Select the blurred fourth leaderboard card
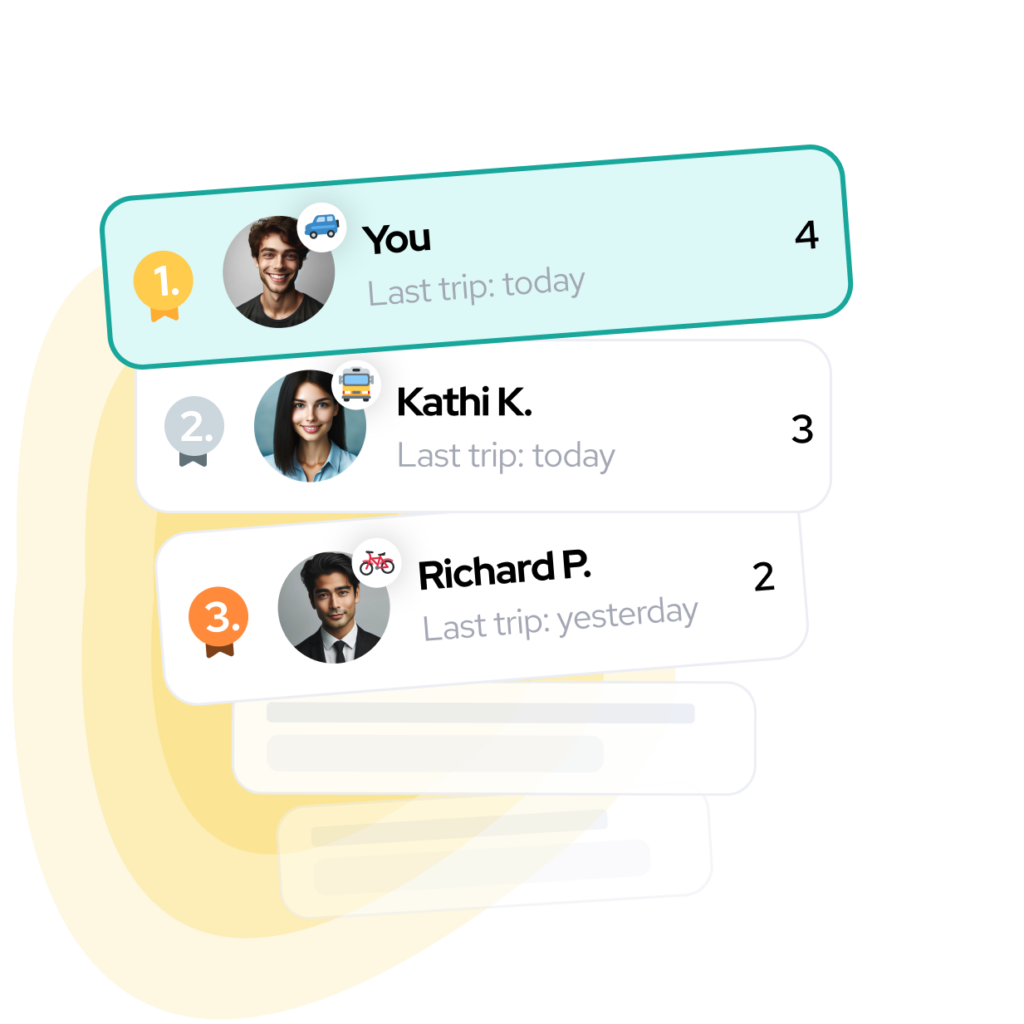The image size is (1024, 1024). click(x=494, y=738)
